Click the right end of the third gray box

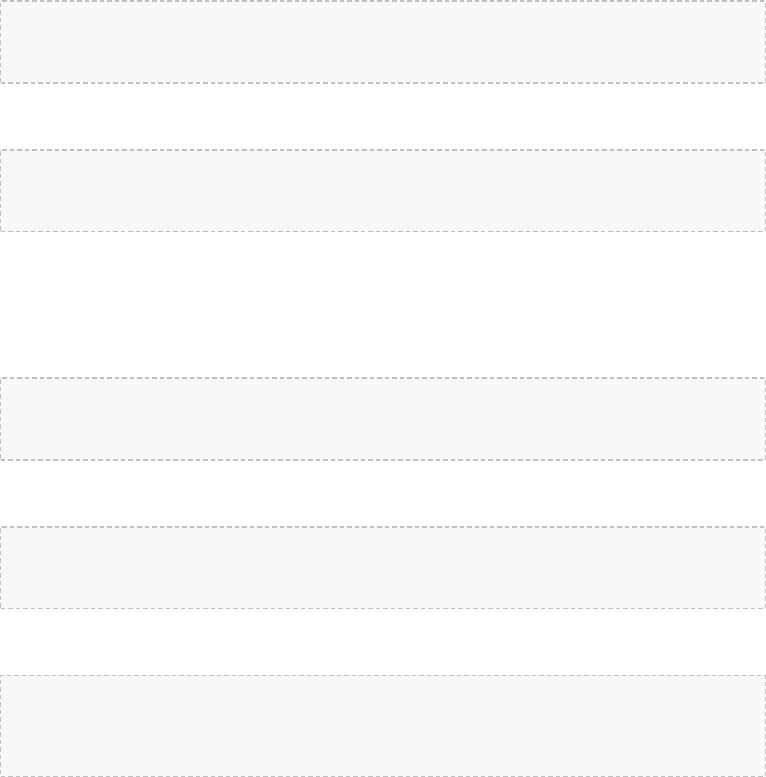coord(762,419)
